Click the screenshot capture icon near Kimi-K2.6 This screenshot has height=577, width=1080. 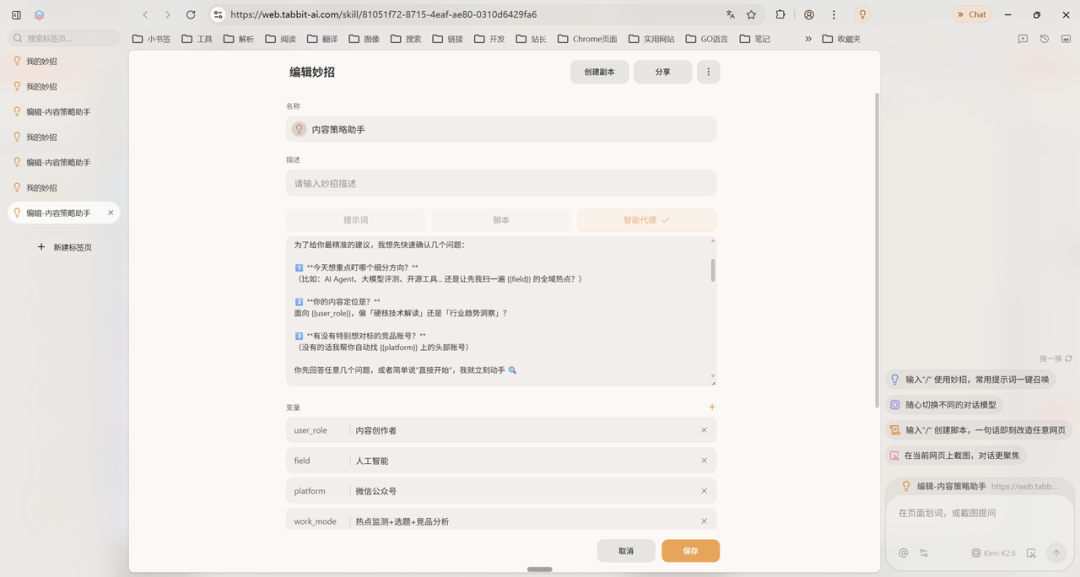coord(1031,552)
